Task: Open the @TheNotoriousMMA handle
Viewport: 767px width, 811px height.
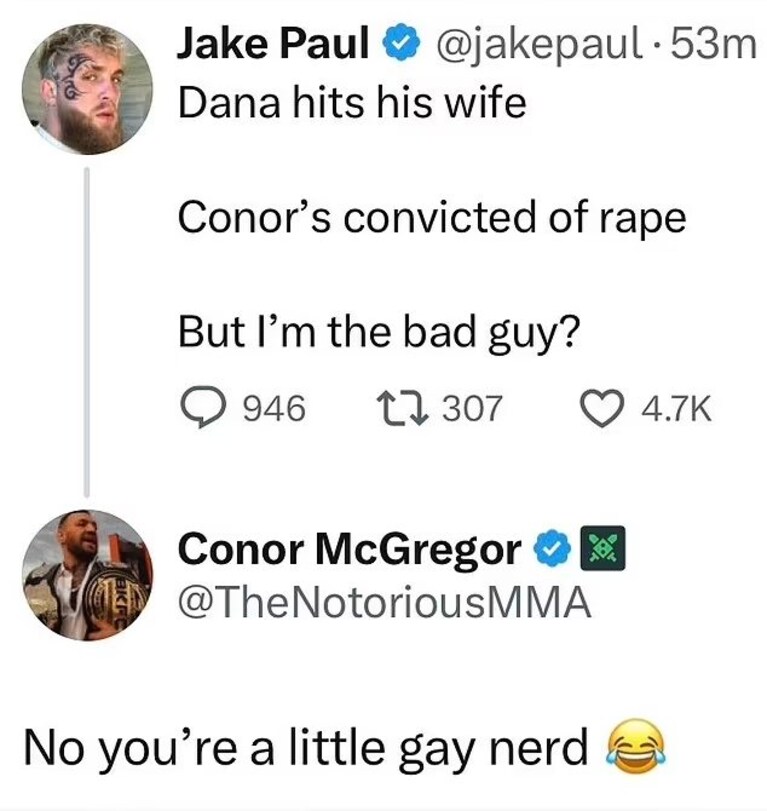Action: 384,603
